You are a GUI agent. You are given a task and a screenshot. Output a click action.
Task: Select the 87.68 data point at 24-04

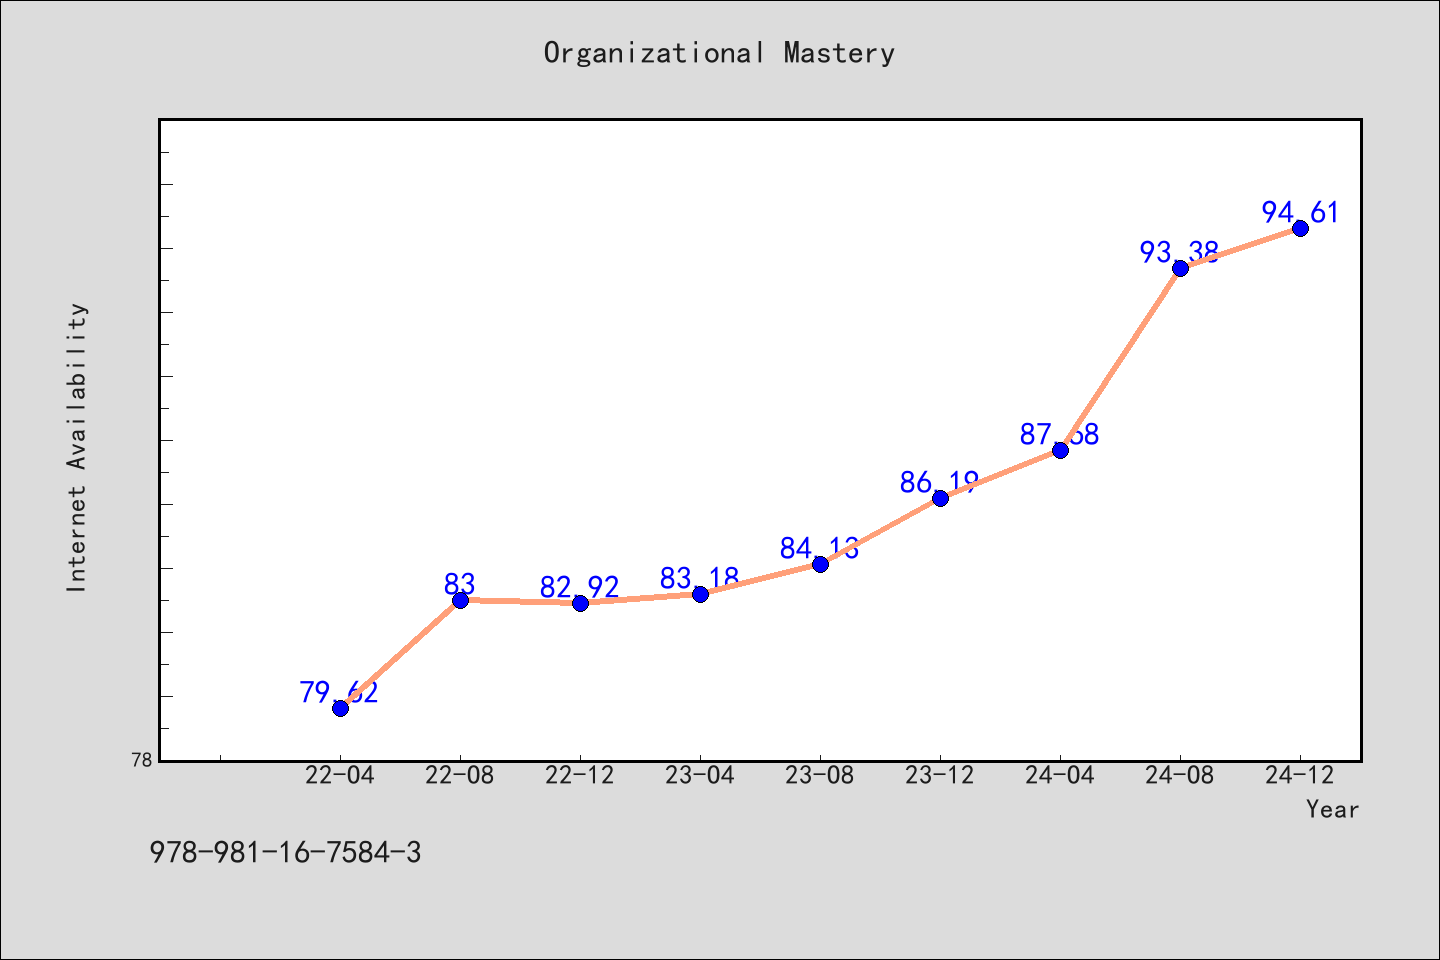tap(1060, 450)
